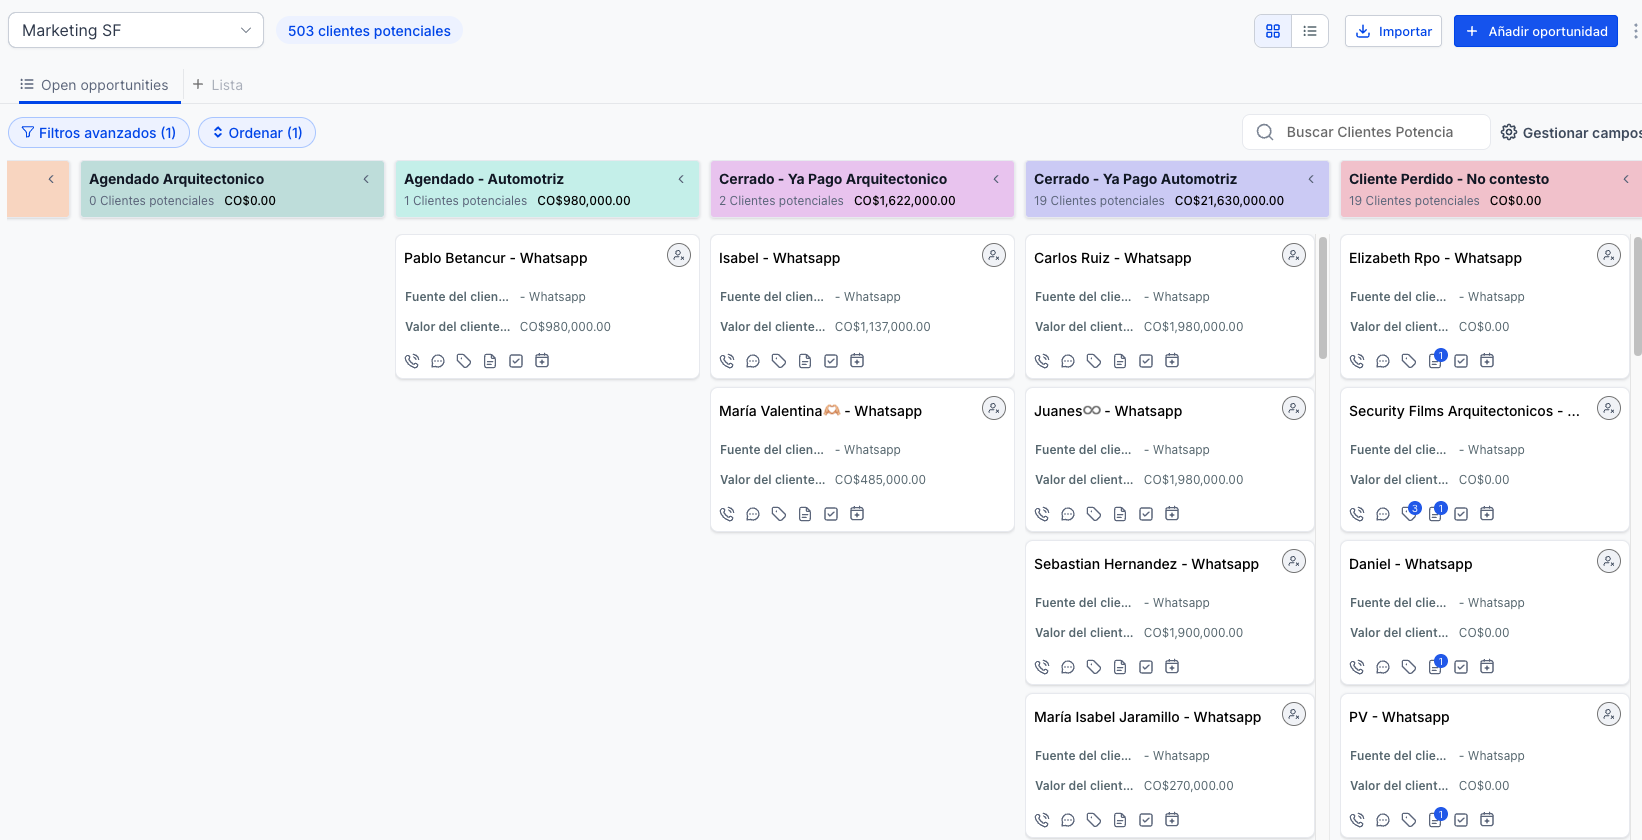Collapse the Cerrado - Ya Pago Automotriz column
Image resolution: width=1642 pixels, height=840 pixels.
1311,179
